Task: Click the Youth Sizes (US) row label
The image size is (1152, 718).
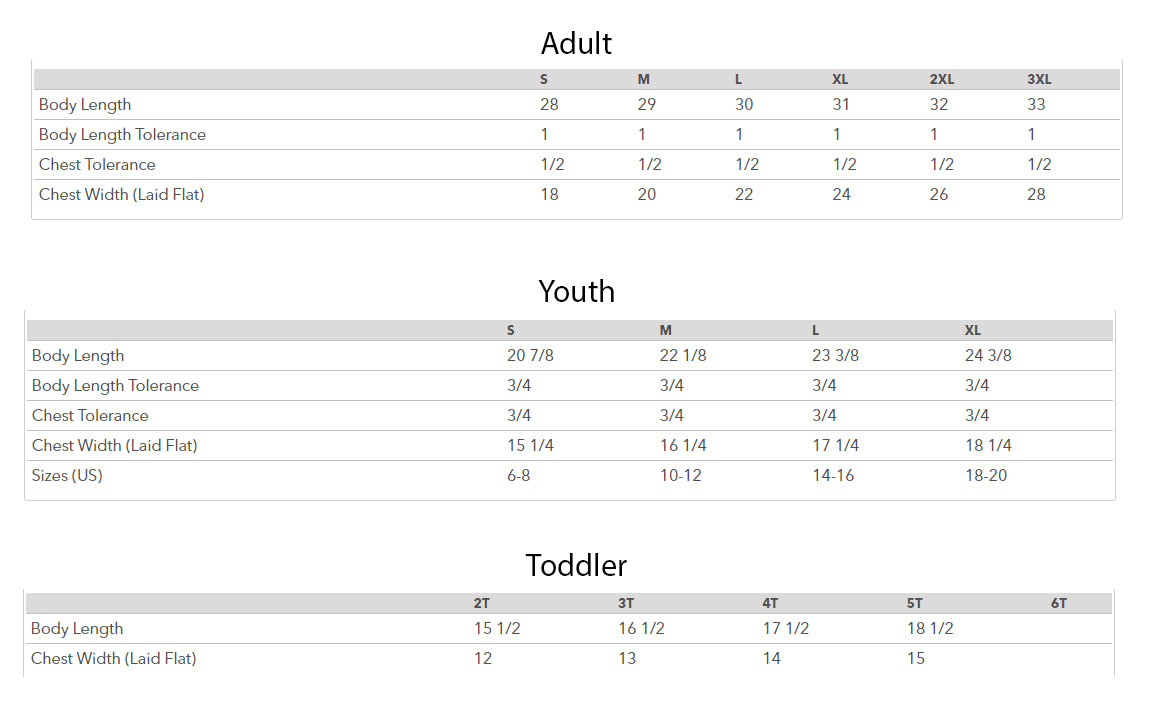Action: coord(67,476)
